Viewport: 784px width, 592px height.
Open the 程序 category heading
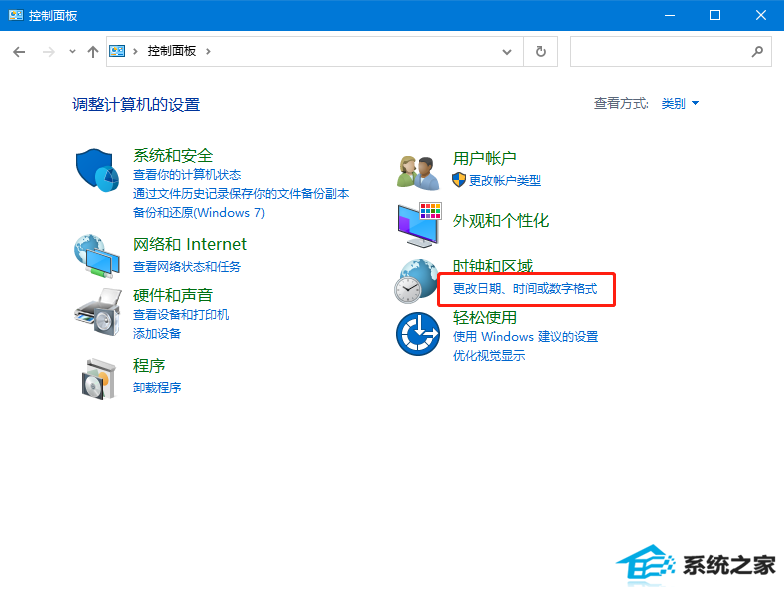[148, 366]
